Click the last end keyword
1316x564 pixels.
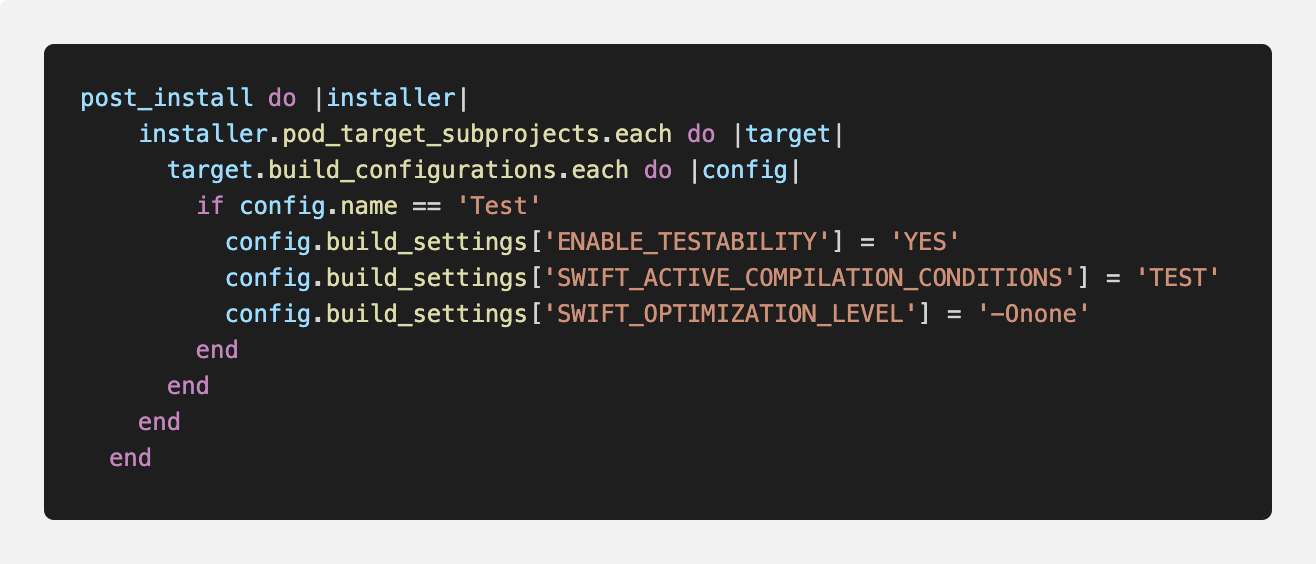(130, 458)
